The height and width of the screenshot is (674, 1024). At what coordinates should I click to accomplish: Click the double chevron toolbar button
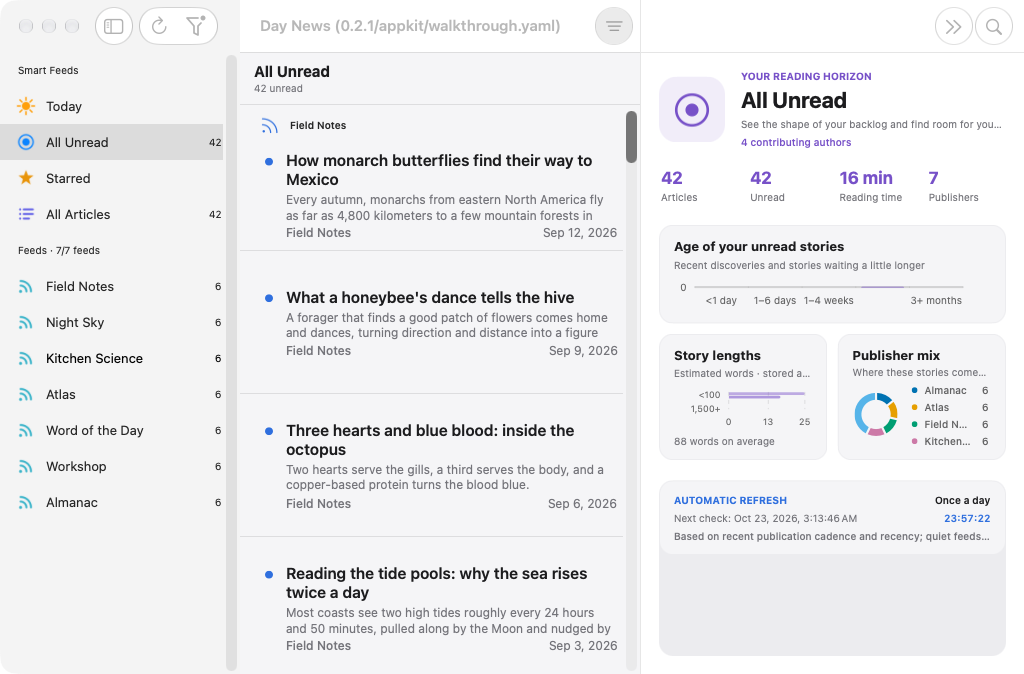pyautogui.click(x=953, y=26)
